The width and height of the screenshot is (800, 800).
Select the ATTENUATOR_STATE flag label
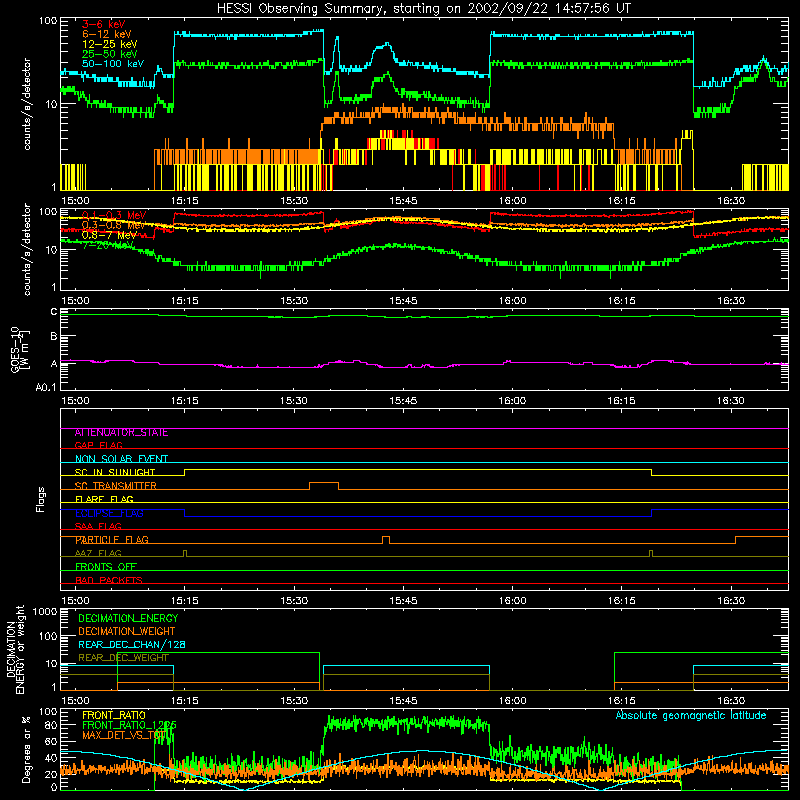click(121, 433)
